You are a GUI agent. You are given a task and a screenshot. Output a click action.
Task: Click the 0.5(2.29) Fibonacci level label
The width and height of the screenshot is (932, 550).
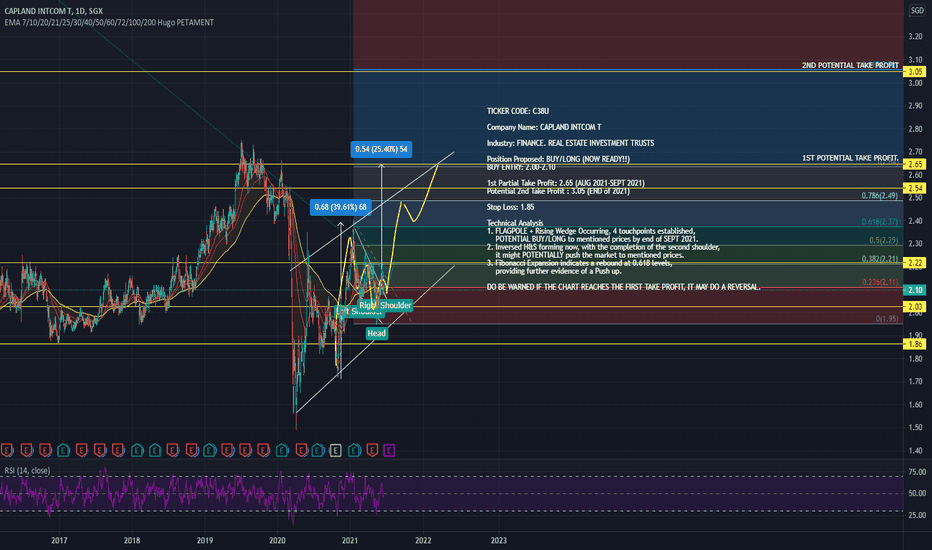tap(883, 240)
